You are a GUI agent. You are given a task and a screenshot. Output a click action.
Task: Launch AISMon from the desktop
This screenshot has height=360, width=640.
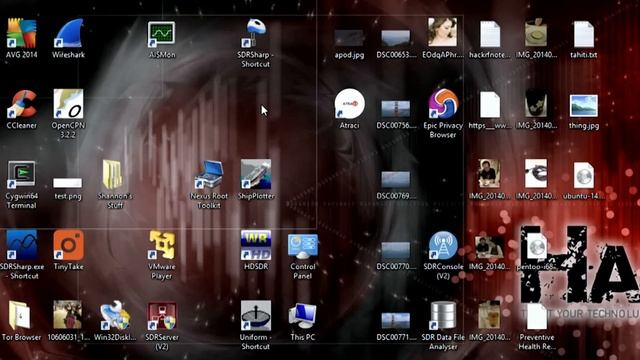tap(162, 33)
